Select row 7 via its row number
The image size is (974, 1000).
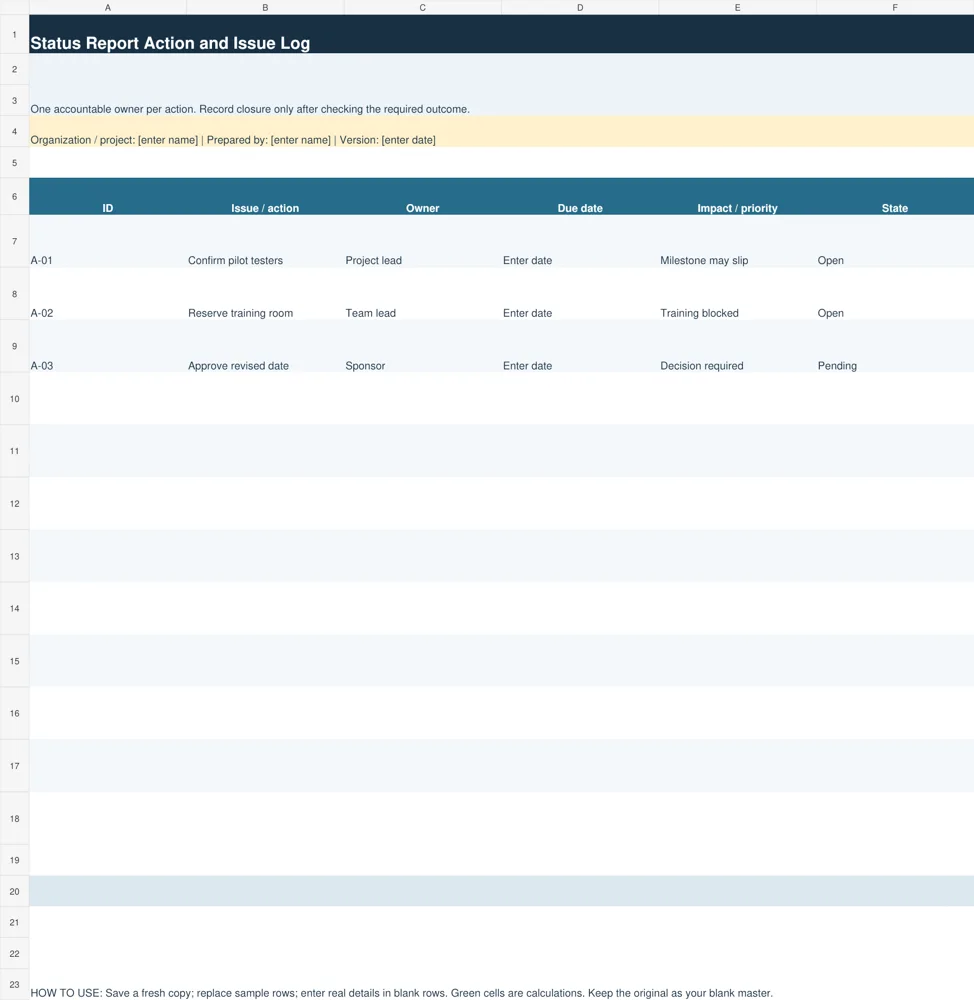[14, 241]
